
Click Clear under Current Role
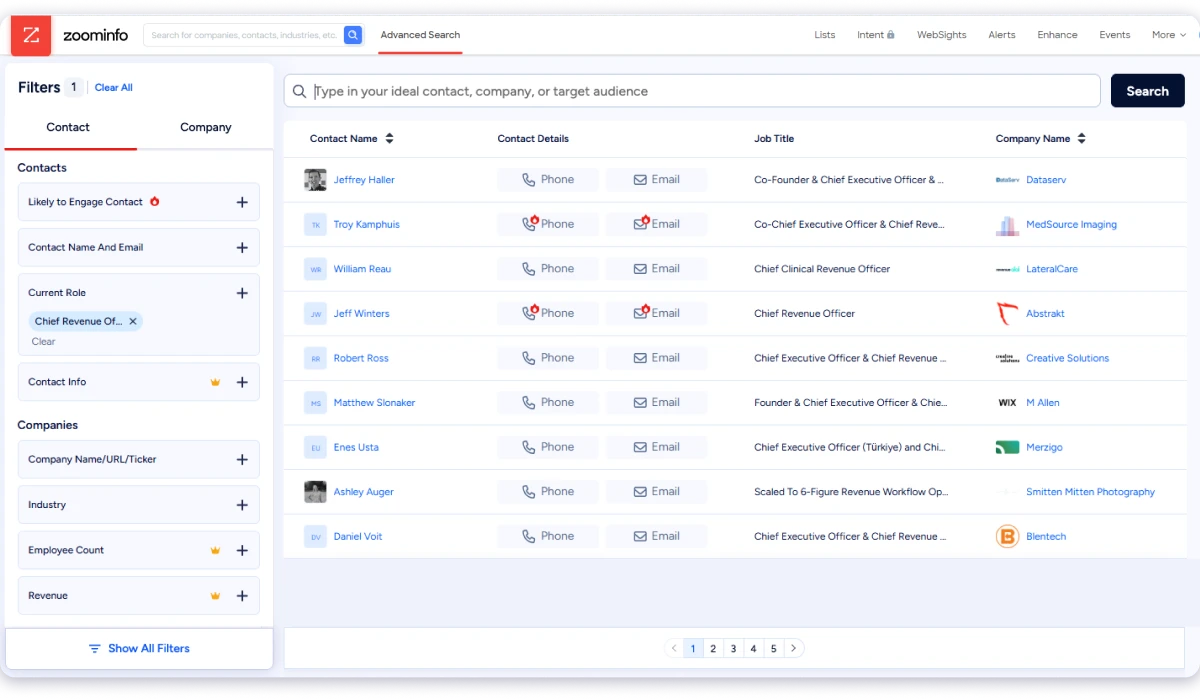click(43, 341)
